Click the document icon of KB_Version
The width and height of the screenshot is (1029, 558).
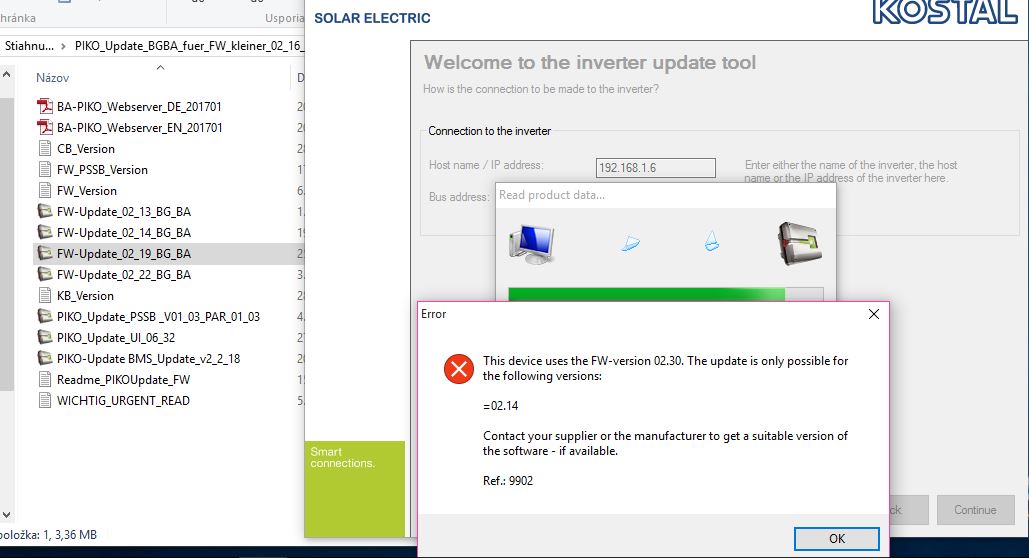coord(45,295)
